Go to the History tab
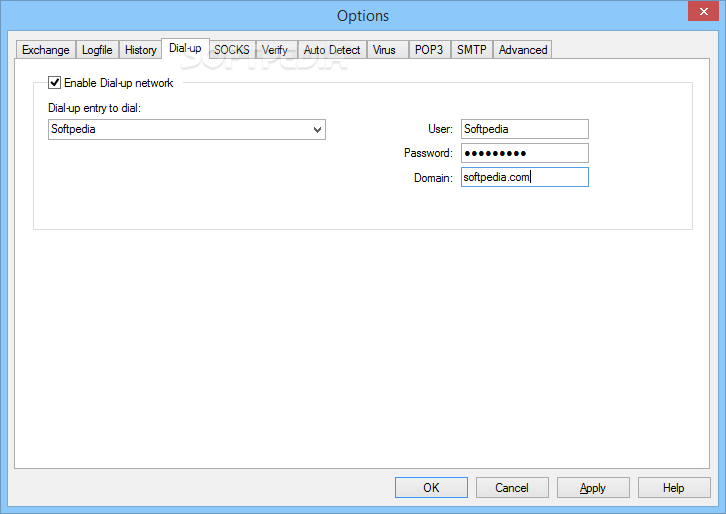Screen dimensions: 726x514 140,50
